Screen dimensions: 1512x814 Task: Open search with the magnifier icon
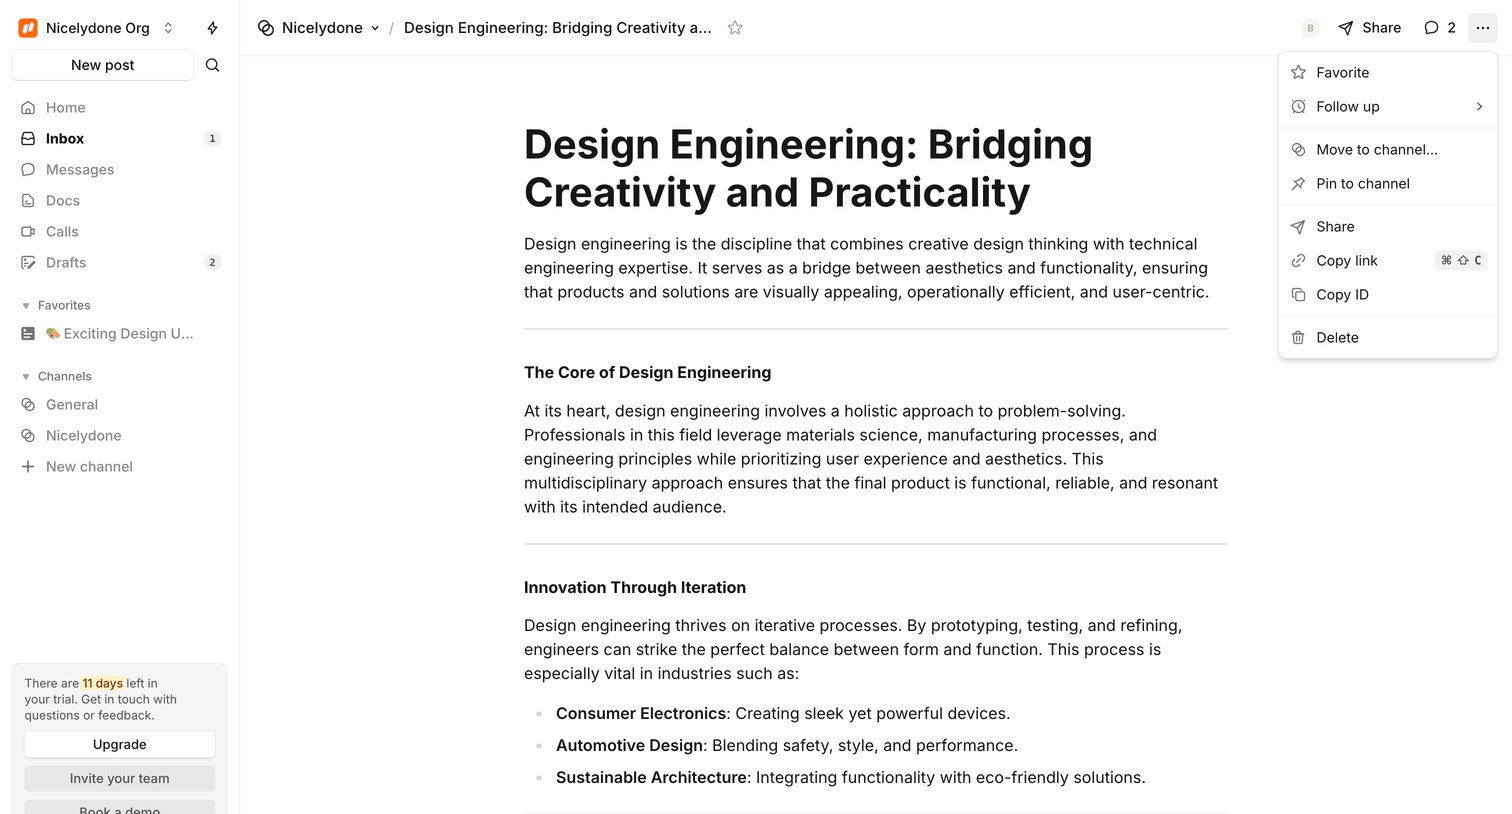coord(212,65)
